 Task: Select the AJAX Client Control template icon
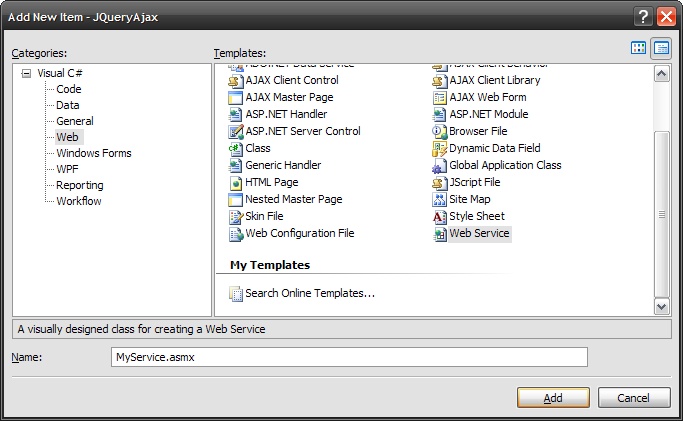(x=236, y=81)
